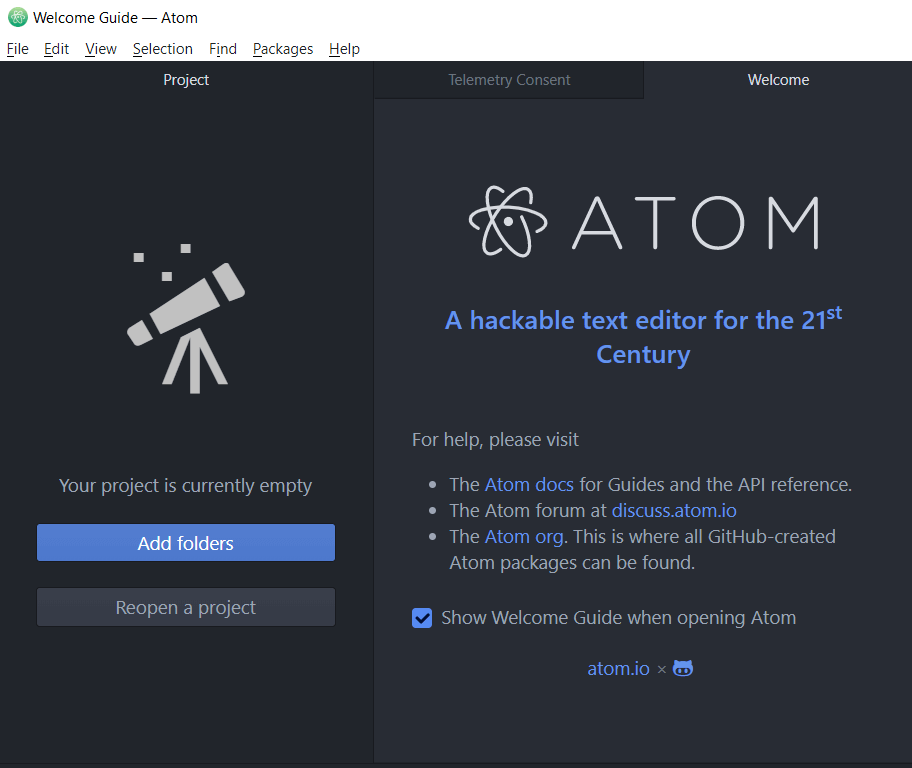The width and height of the screenshot is (912, 768).
Task: Open the Atom org link
Action: [x=523, y=537]
